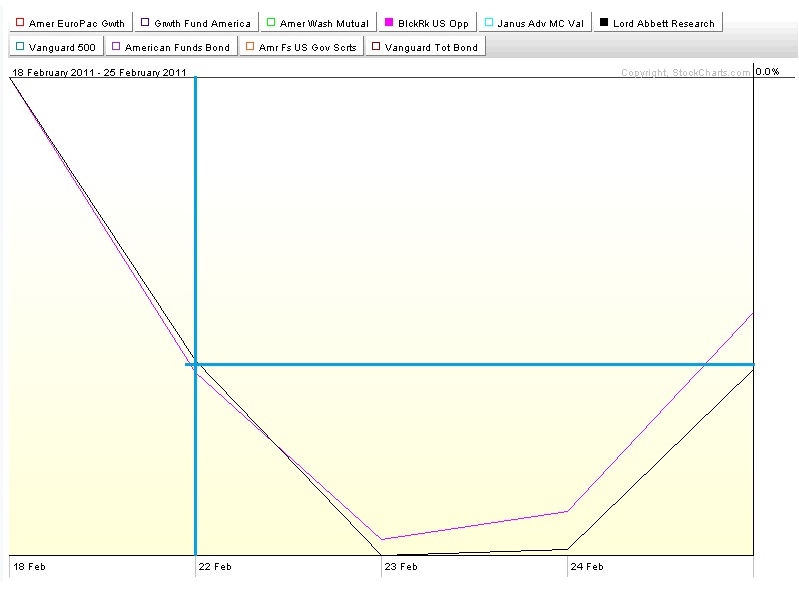Click the 18 Feb axis label

click(x=29, y=566)
